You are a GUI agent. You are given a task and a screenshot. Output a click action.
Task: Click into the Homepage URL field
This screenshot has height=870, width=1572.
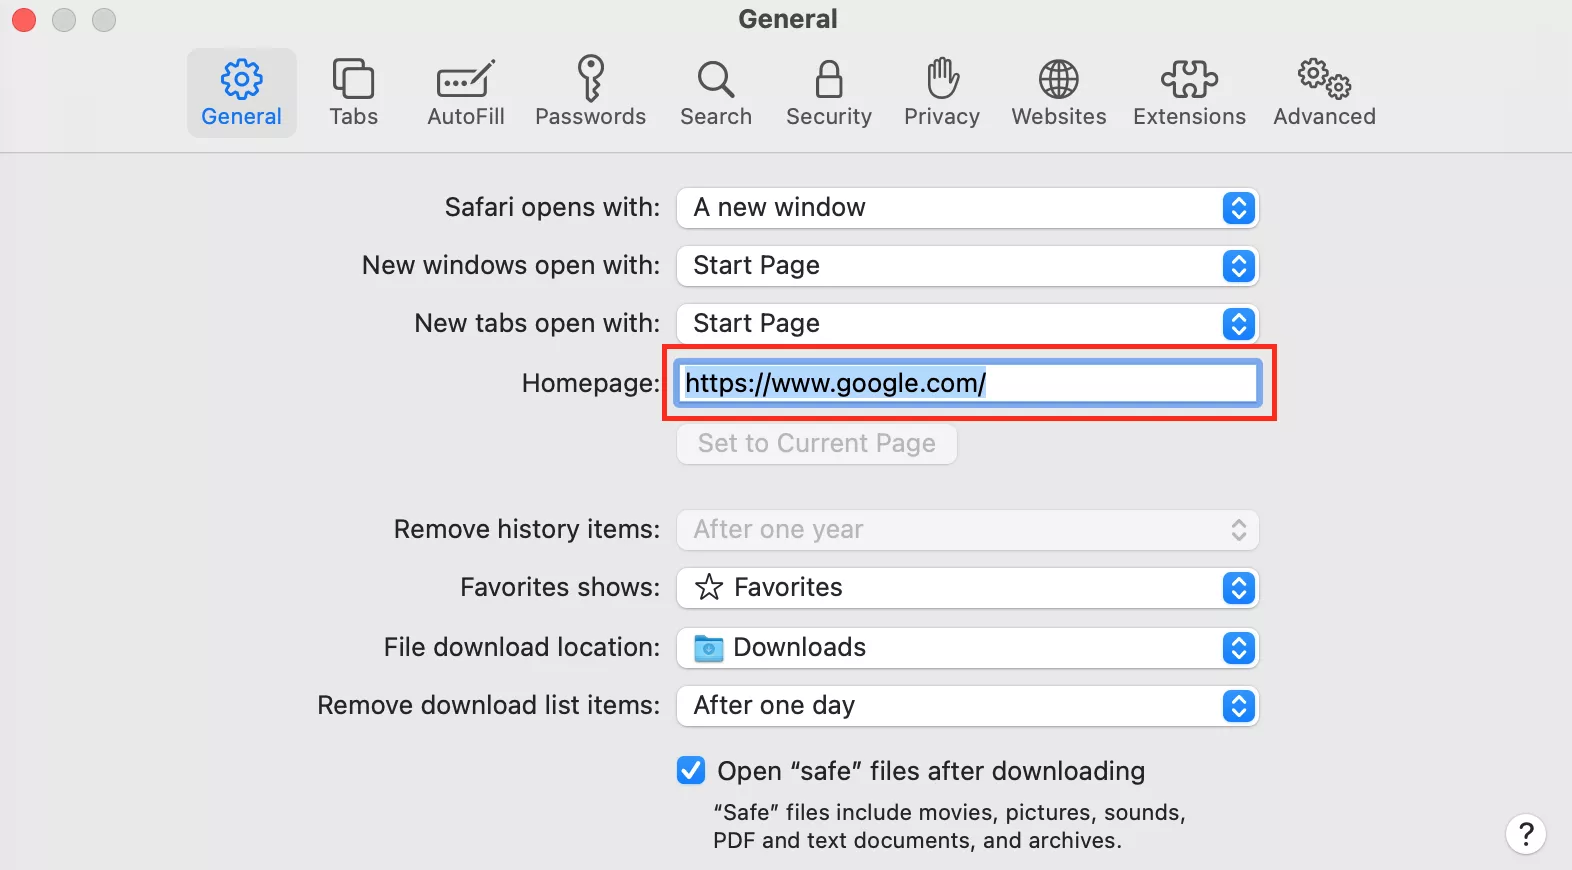click(x=967, y=383)
